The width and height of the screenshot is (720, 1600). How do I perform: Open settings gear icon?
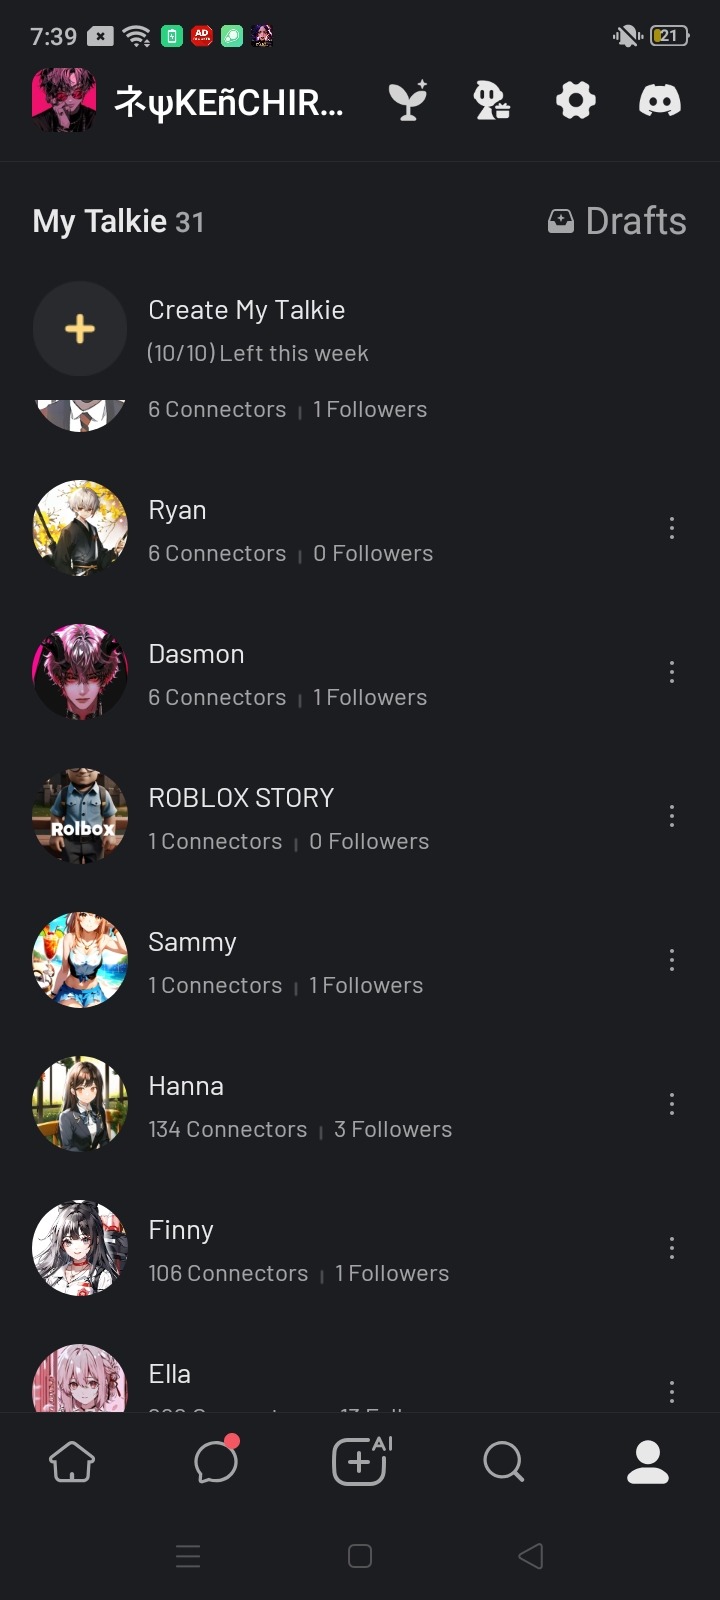tap(576, 100)
